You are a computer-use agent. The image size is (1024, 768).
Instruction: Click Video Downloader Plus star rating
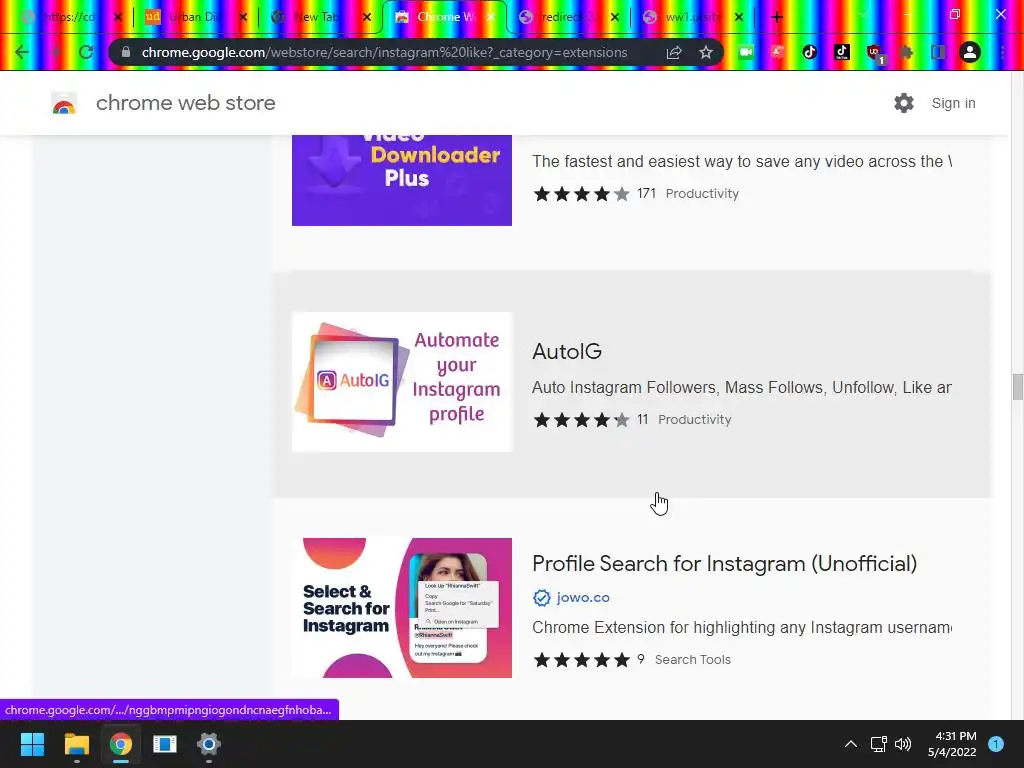(x=581, y=194)
